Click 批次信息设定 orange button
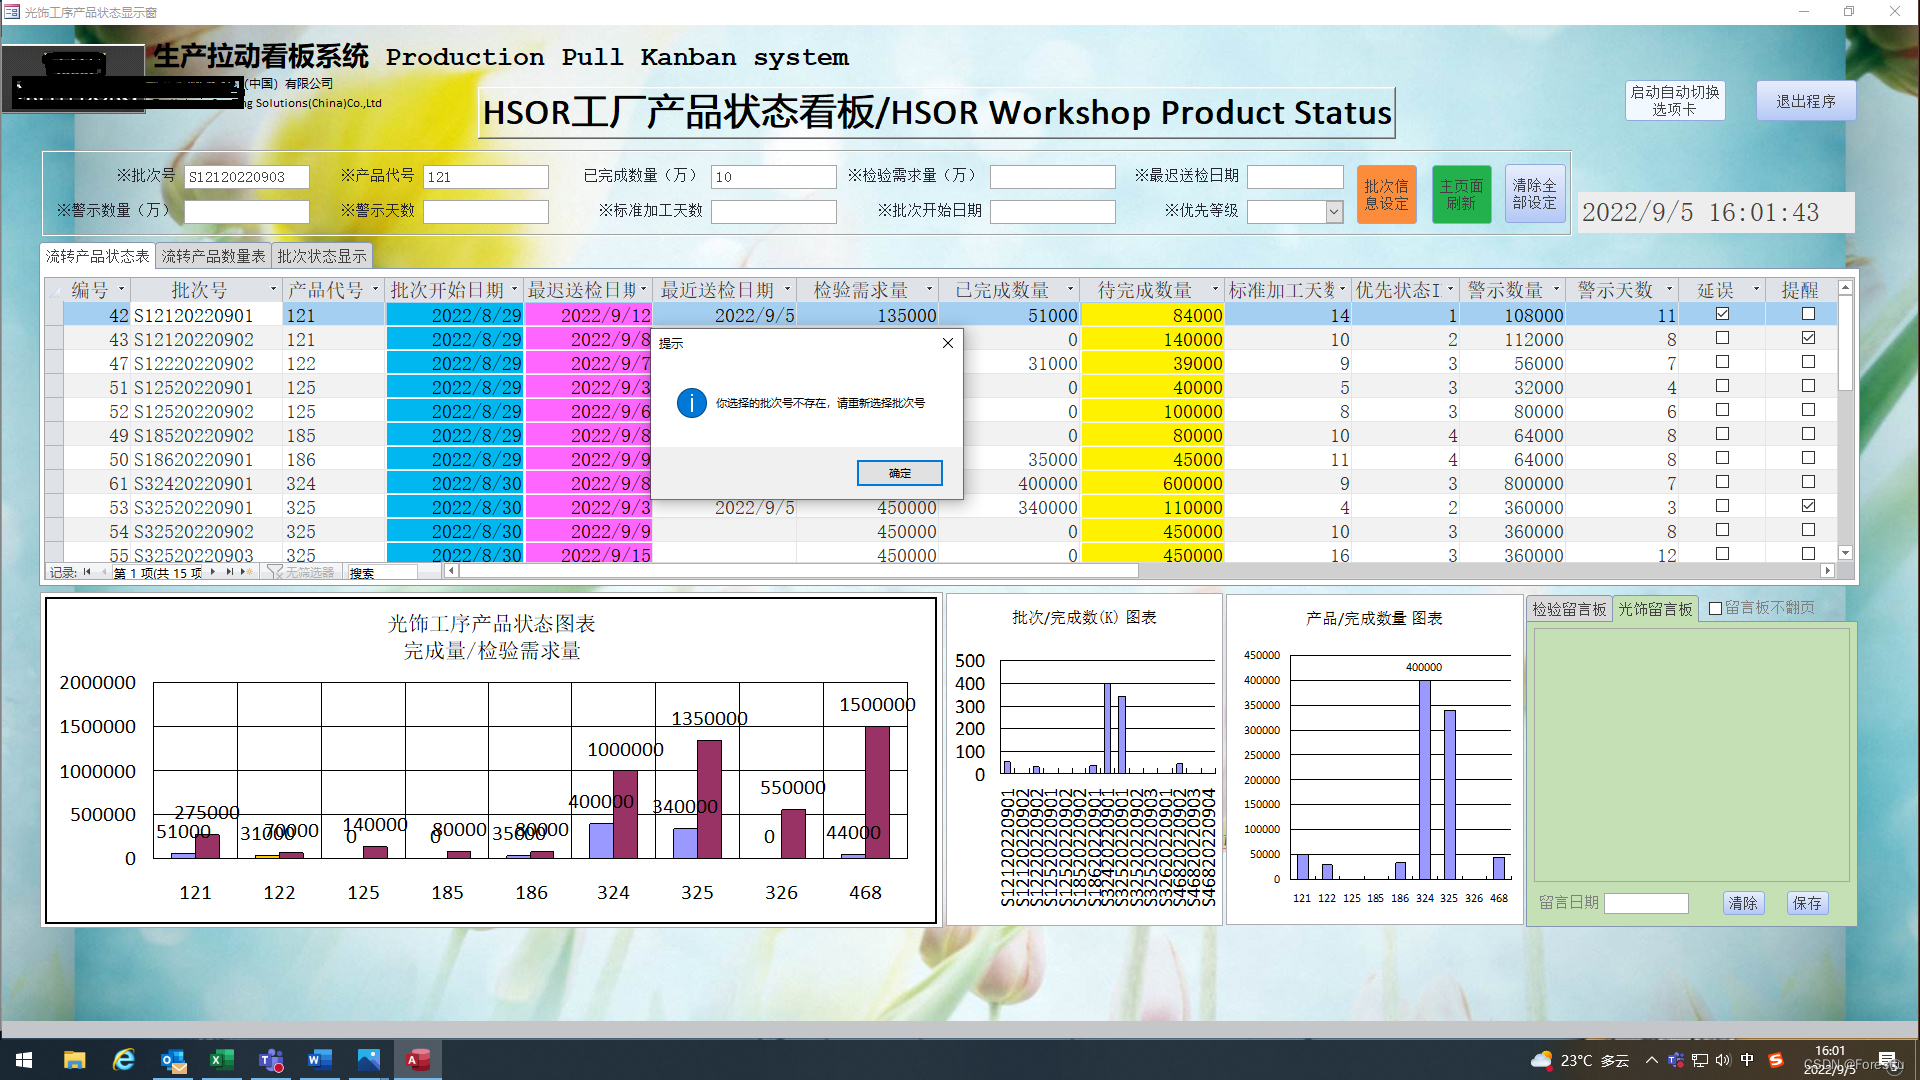This screenshot has width=1920, height=1080. pyautogui.click(x=1386, y=194)
